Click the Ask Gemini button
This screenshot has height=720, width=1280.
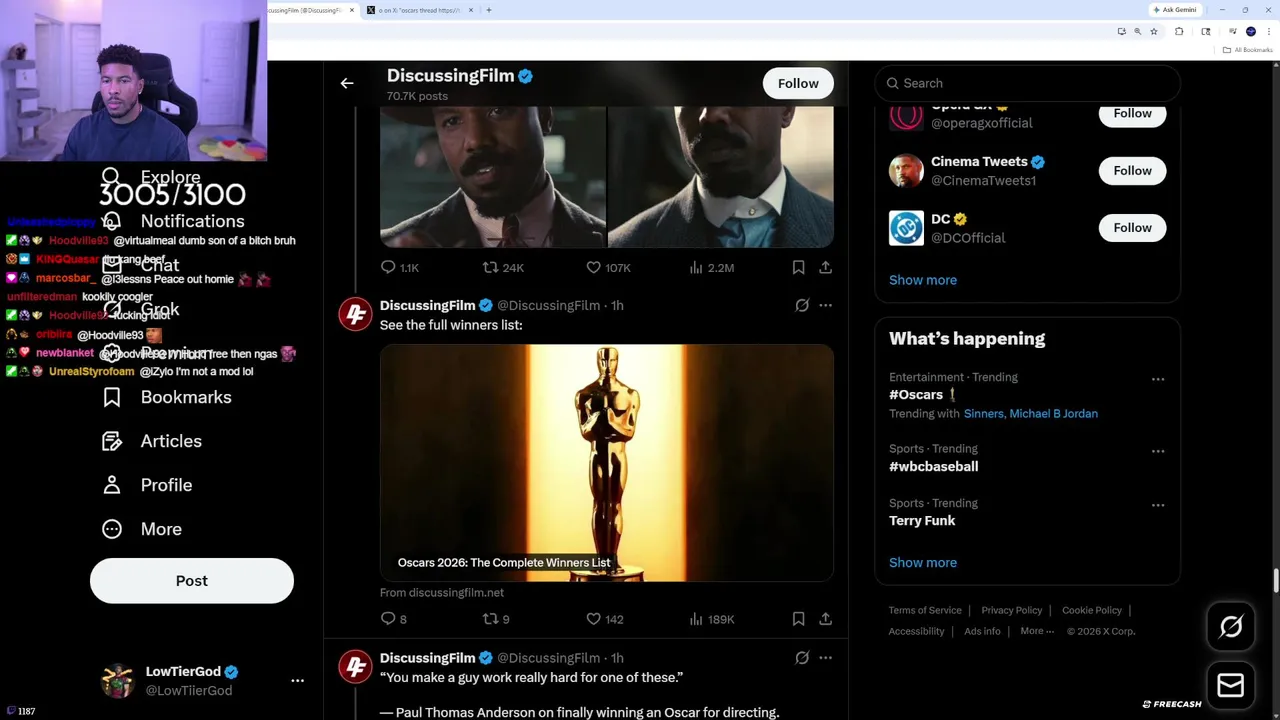[x=1175, y=10]
